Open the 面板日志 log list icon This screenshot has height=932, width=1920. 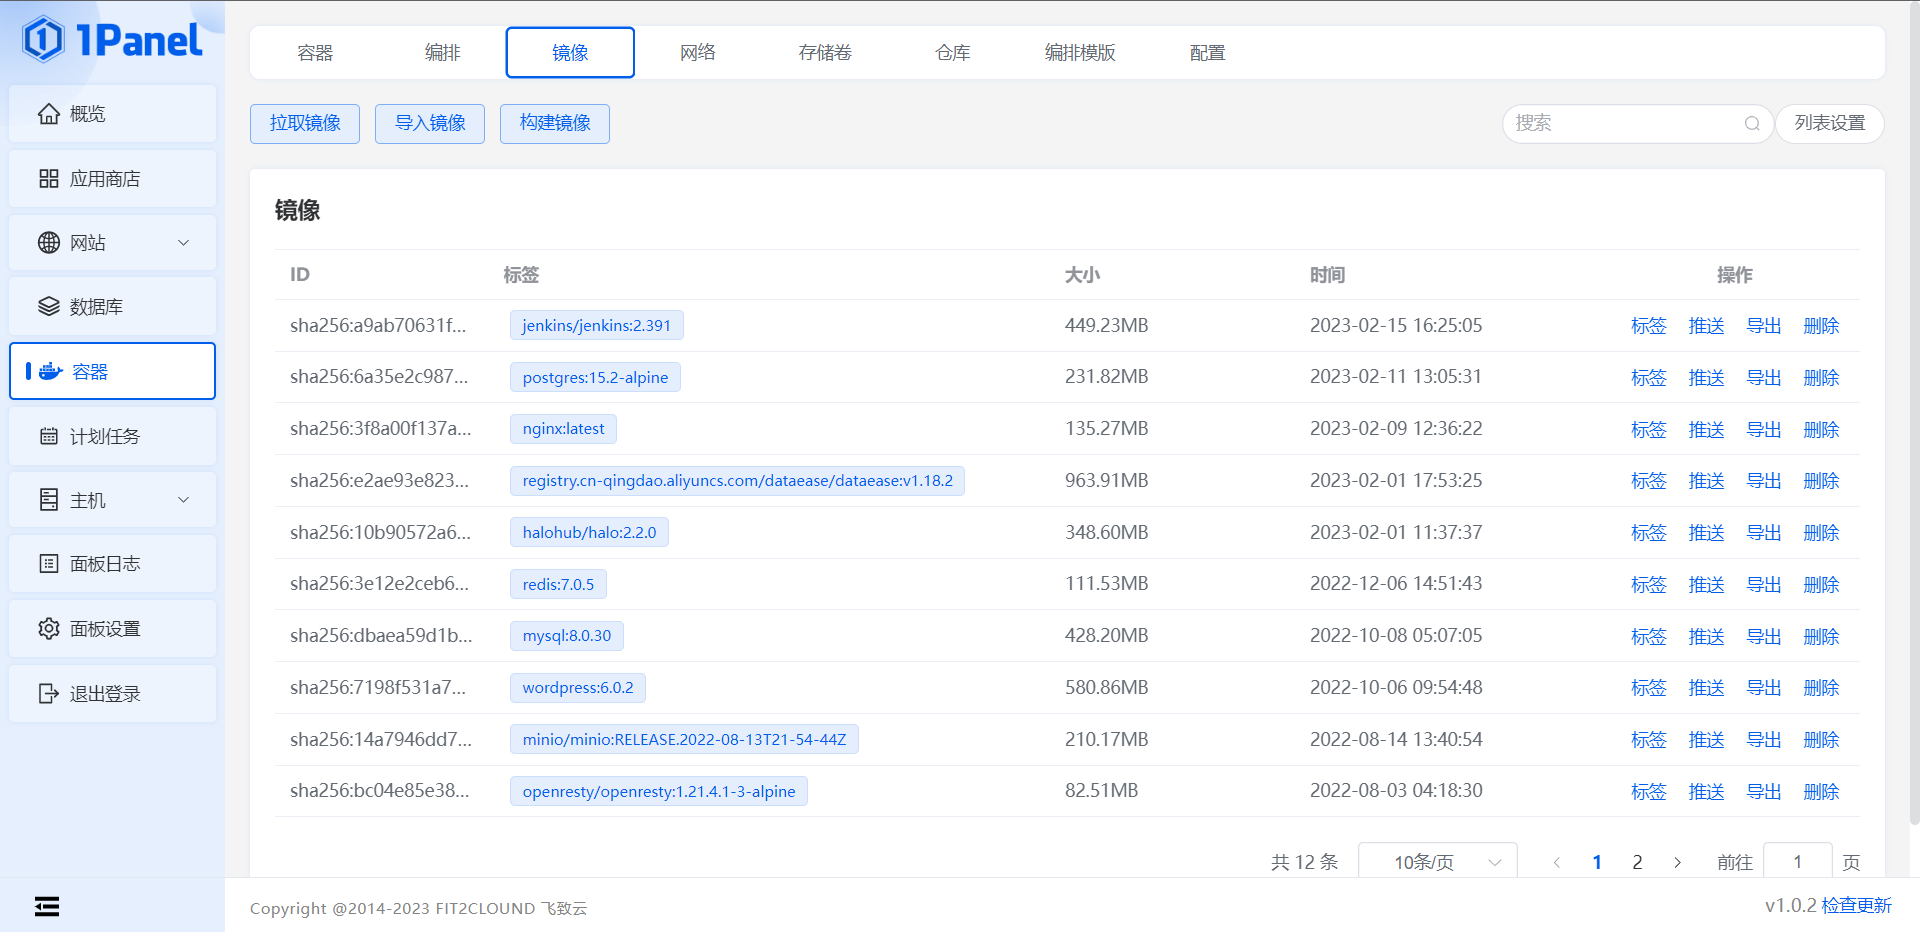(49, 564)
